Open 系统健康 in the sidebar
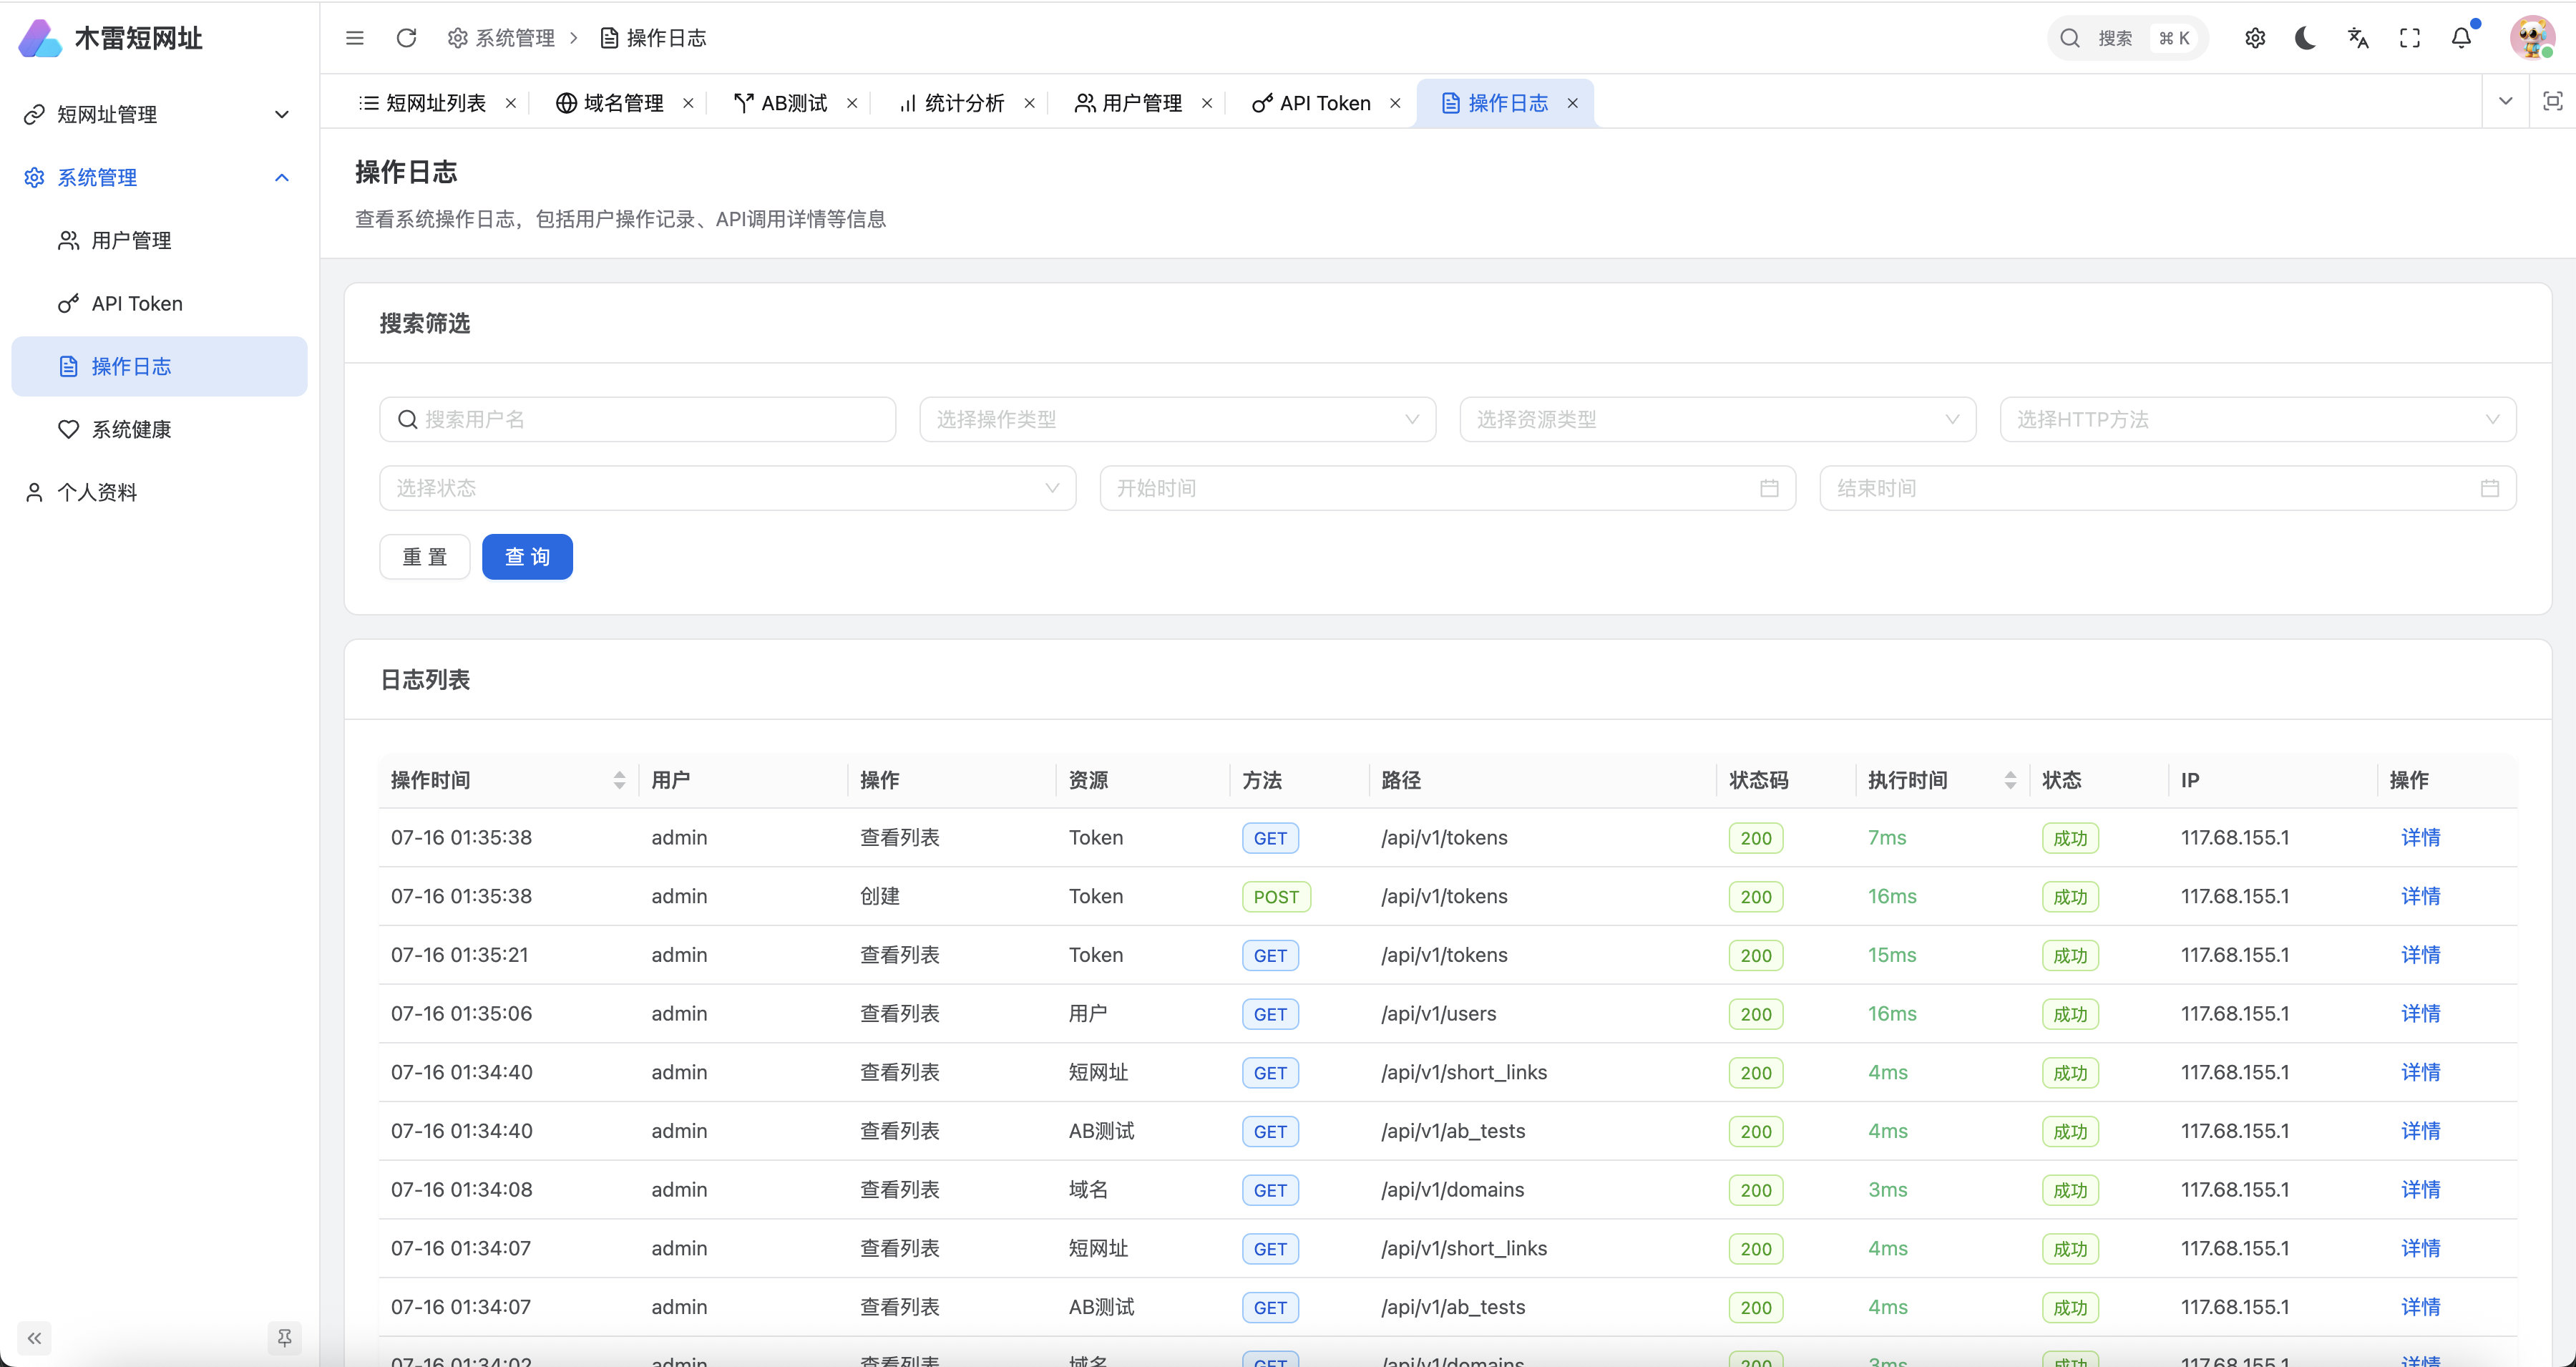The height and width of the screenshot is (1367, 2576). pyautogui.click(x=131, y=430)
